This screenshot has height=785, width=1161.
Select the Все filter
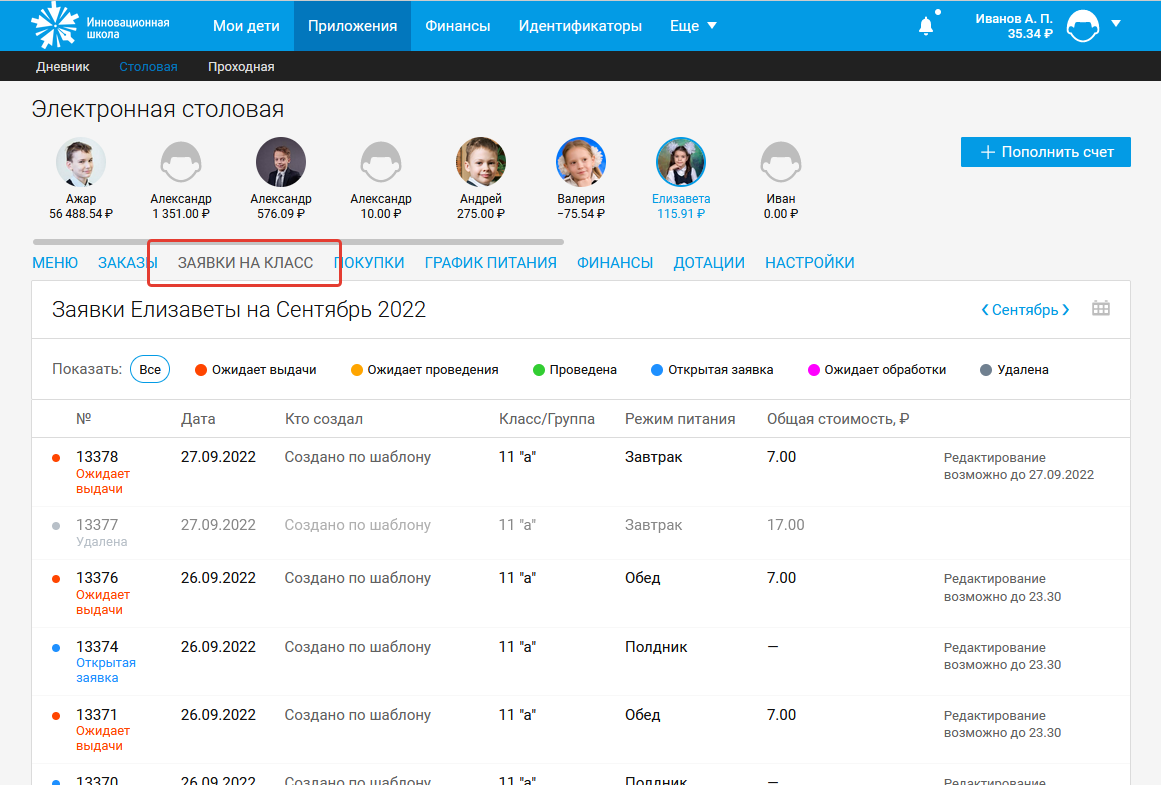[150, 370]
